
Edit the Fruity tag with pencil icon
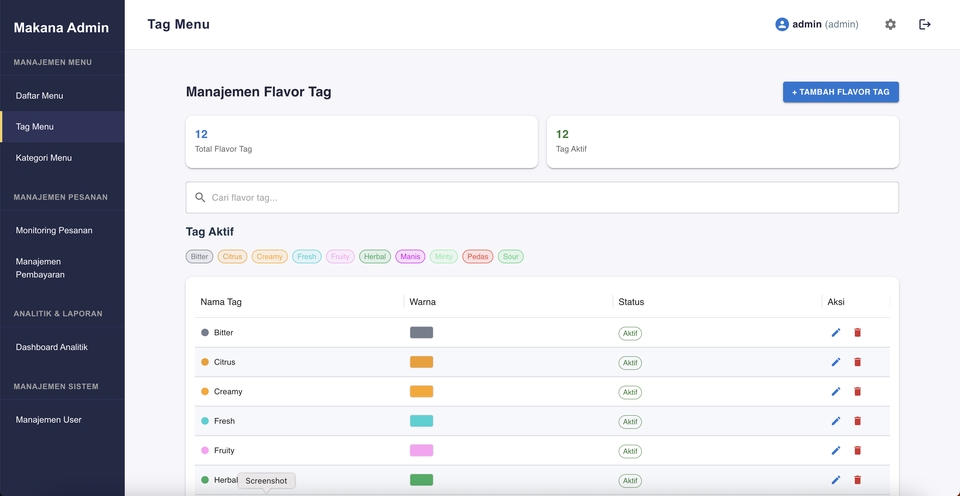(836, 451)
